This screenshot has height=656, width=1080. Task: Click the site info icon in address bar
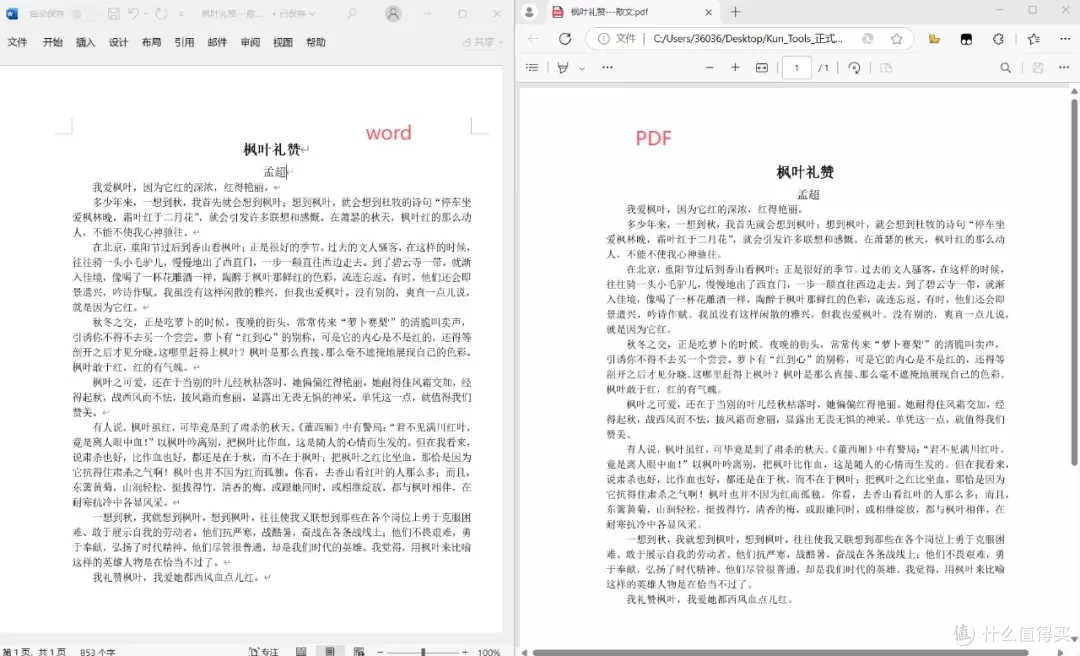coord(603,39)
